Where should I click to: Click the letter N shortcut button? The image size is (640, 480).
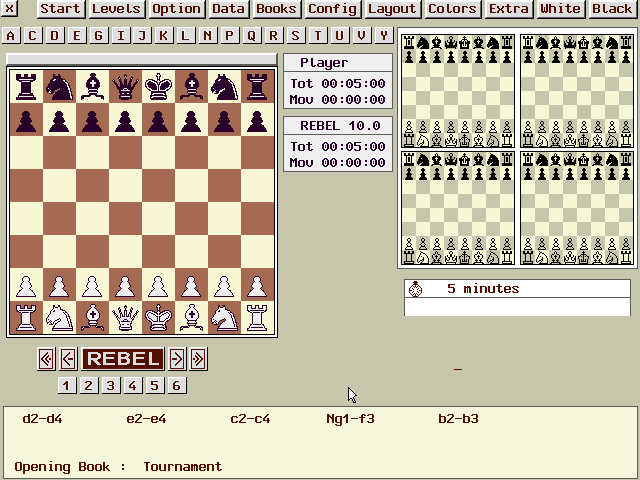207,36
